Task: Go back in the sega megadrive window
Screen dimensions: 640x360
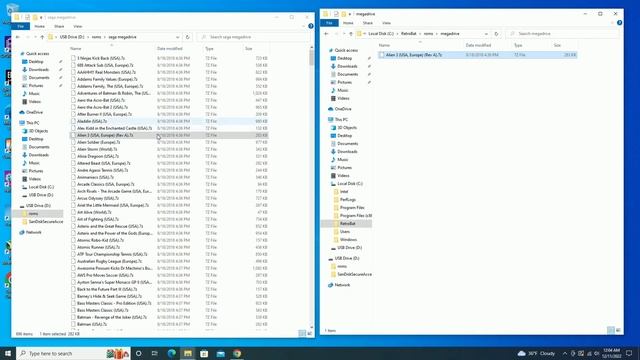Action: [x=18, y=37]
